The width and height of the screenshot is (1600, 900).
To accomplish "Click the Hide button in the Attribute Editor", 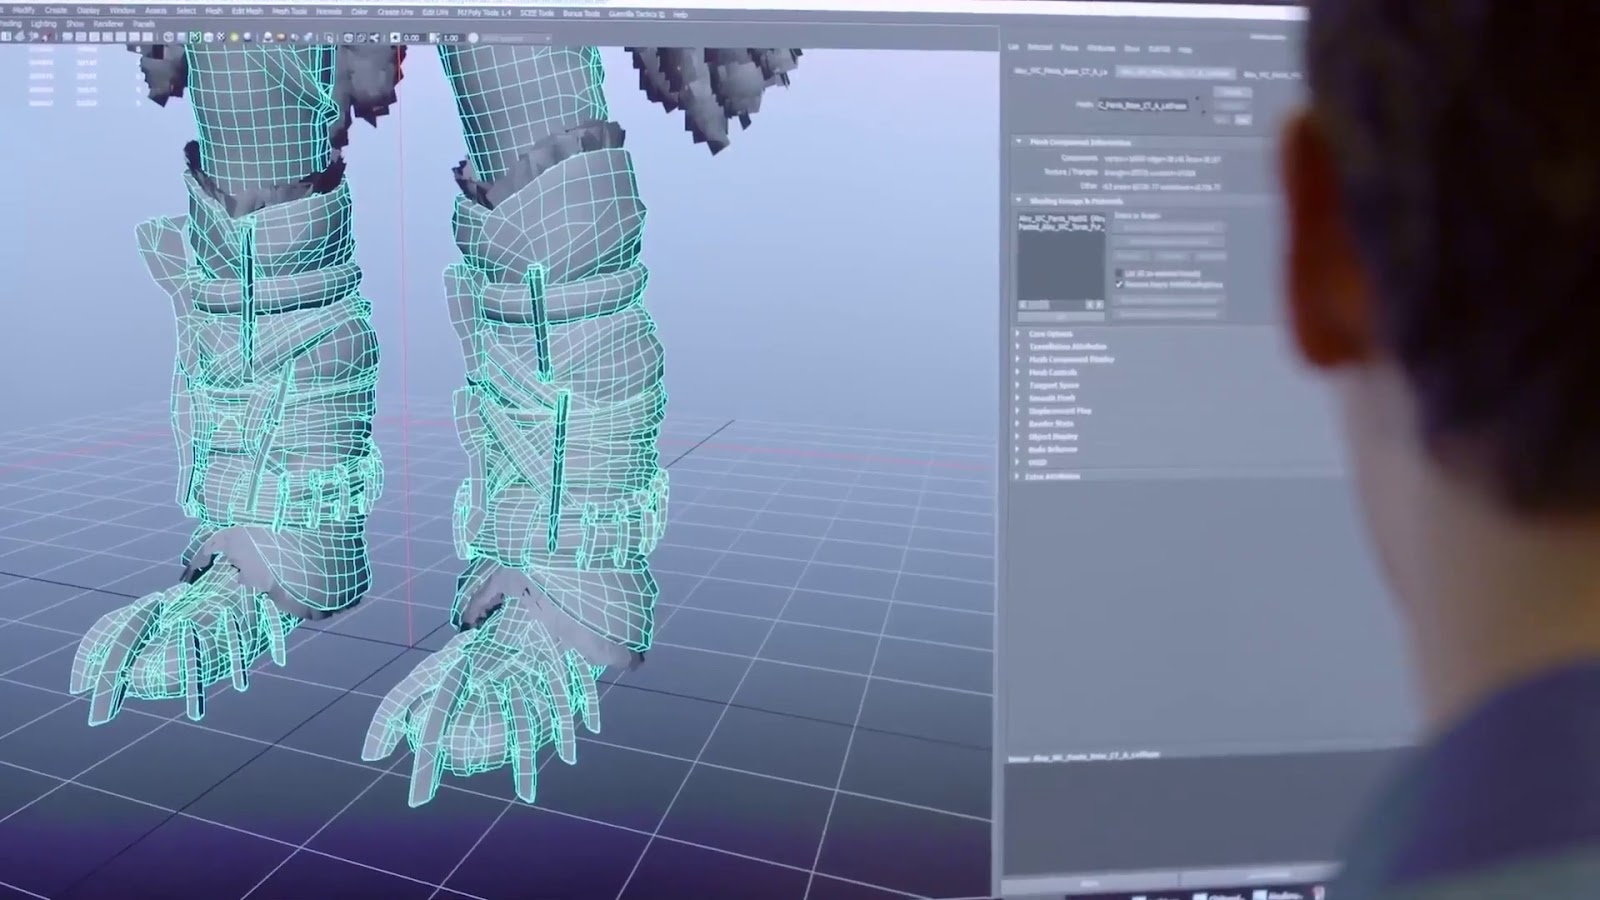I will click(1242, 119).
